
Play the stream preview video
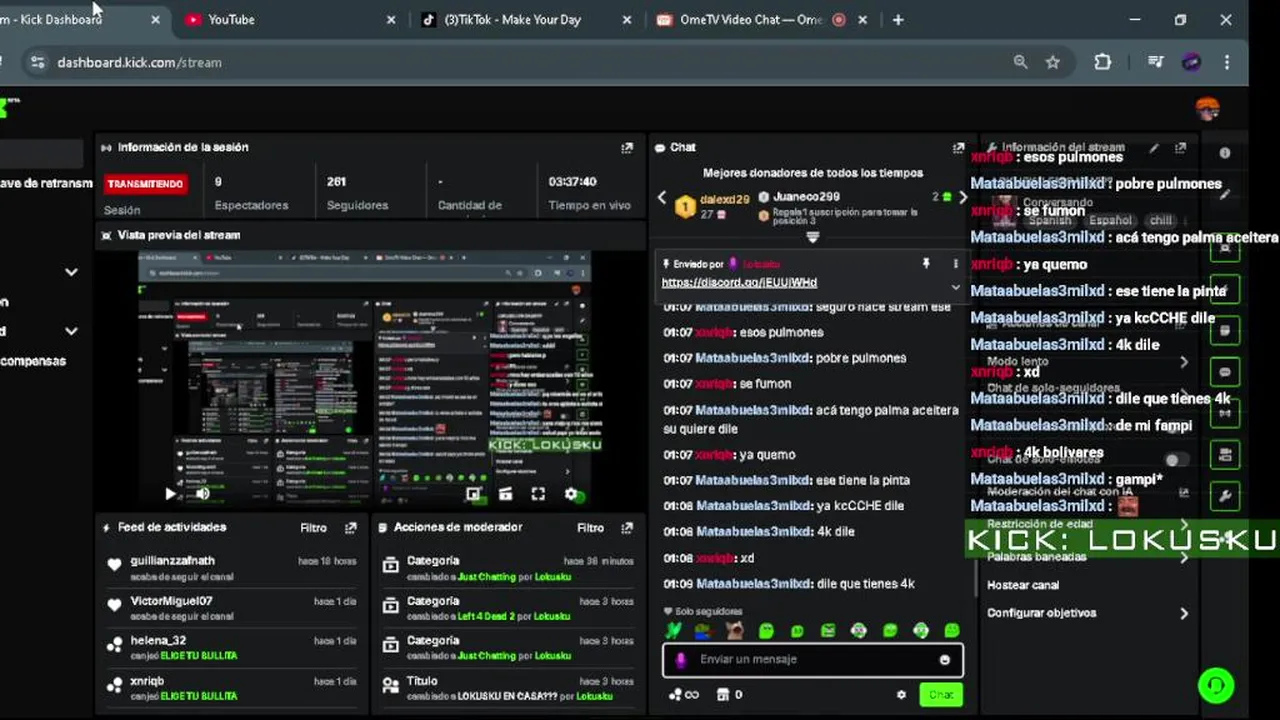(x=171, y=493)
